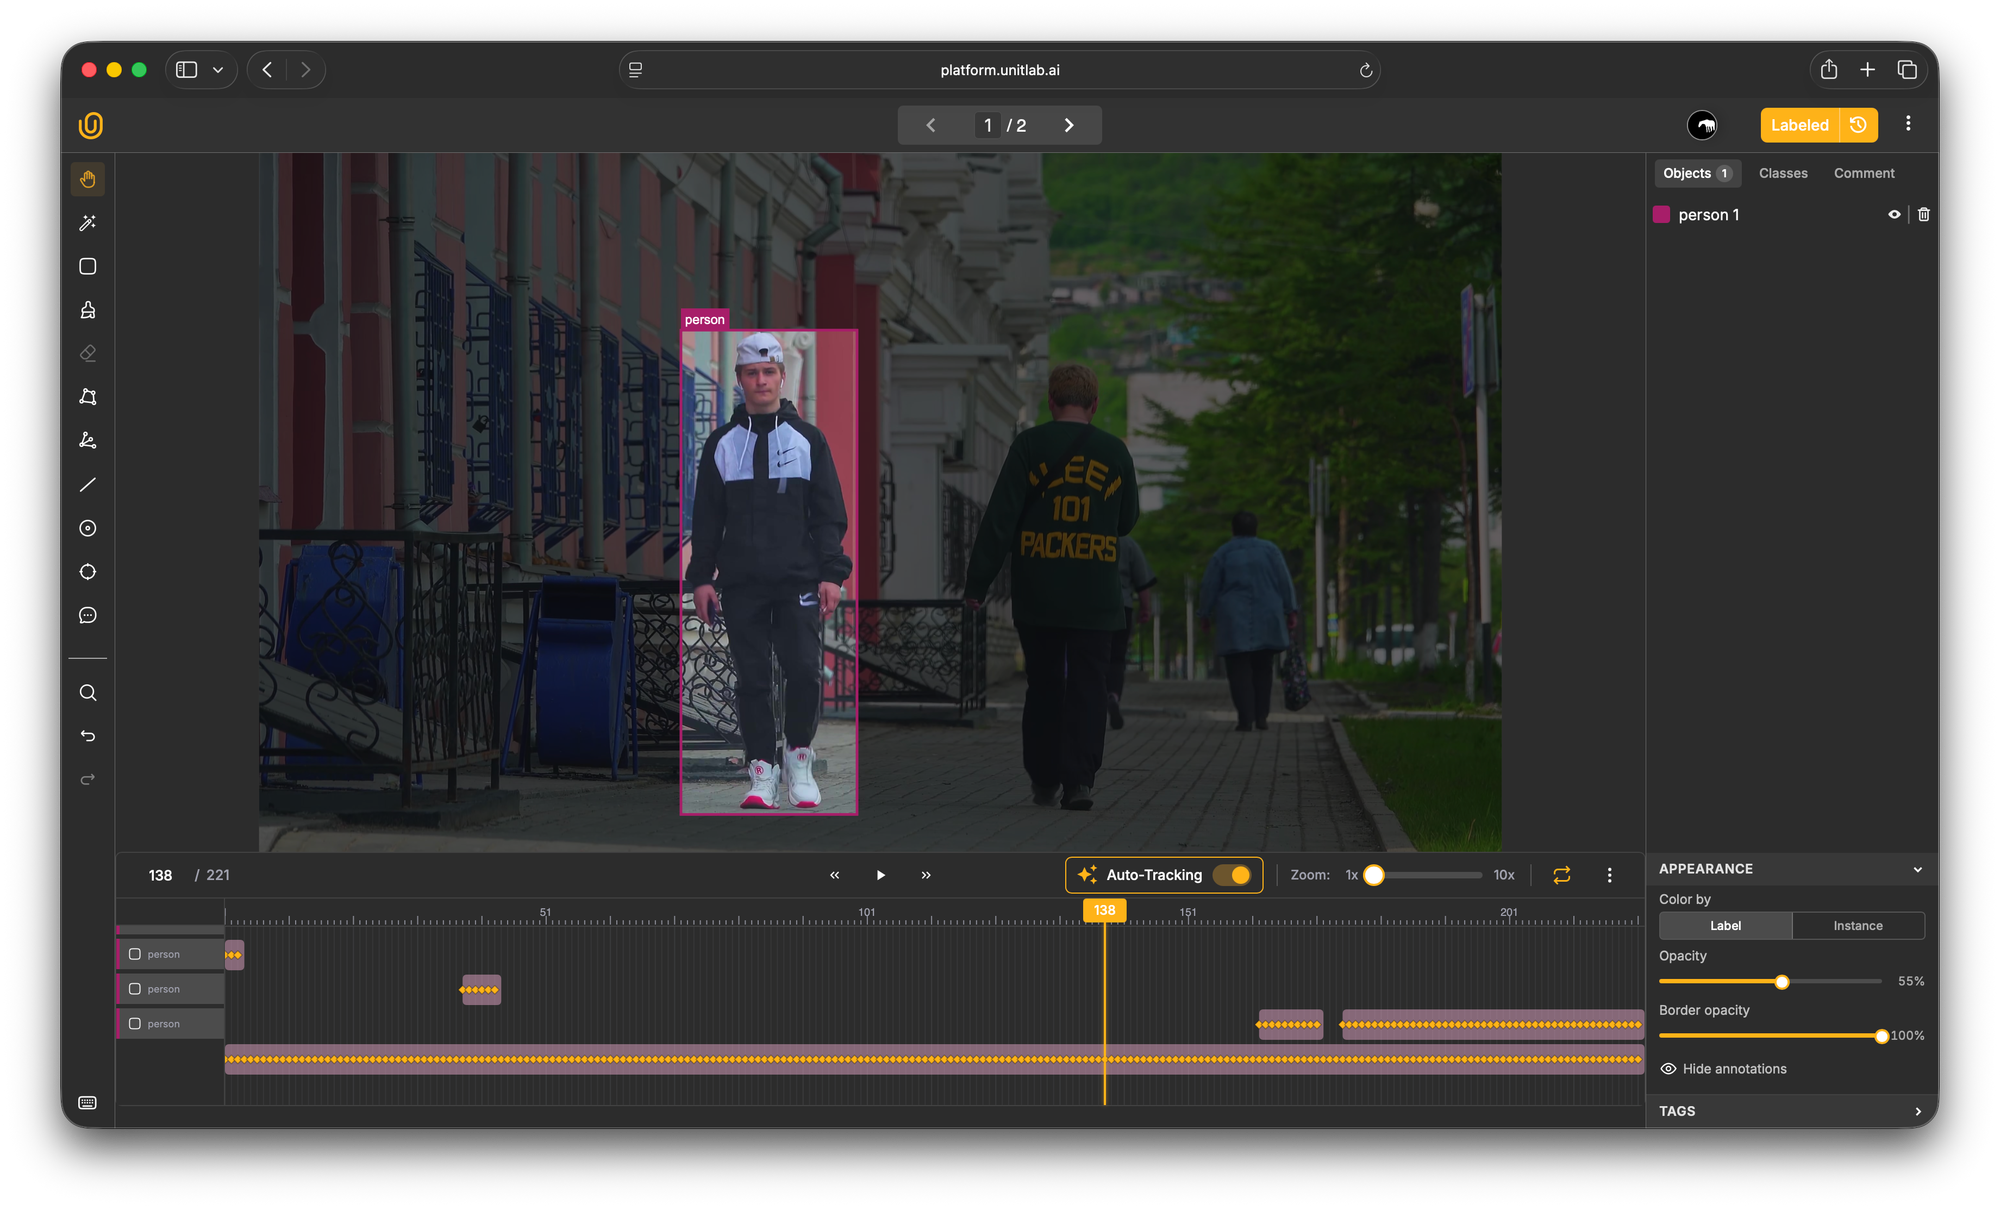Click the Opacity slider handle
Image resolution: width=2000 pixels, height=1209 pixels.
click(x=1782, y=982)
